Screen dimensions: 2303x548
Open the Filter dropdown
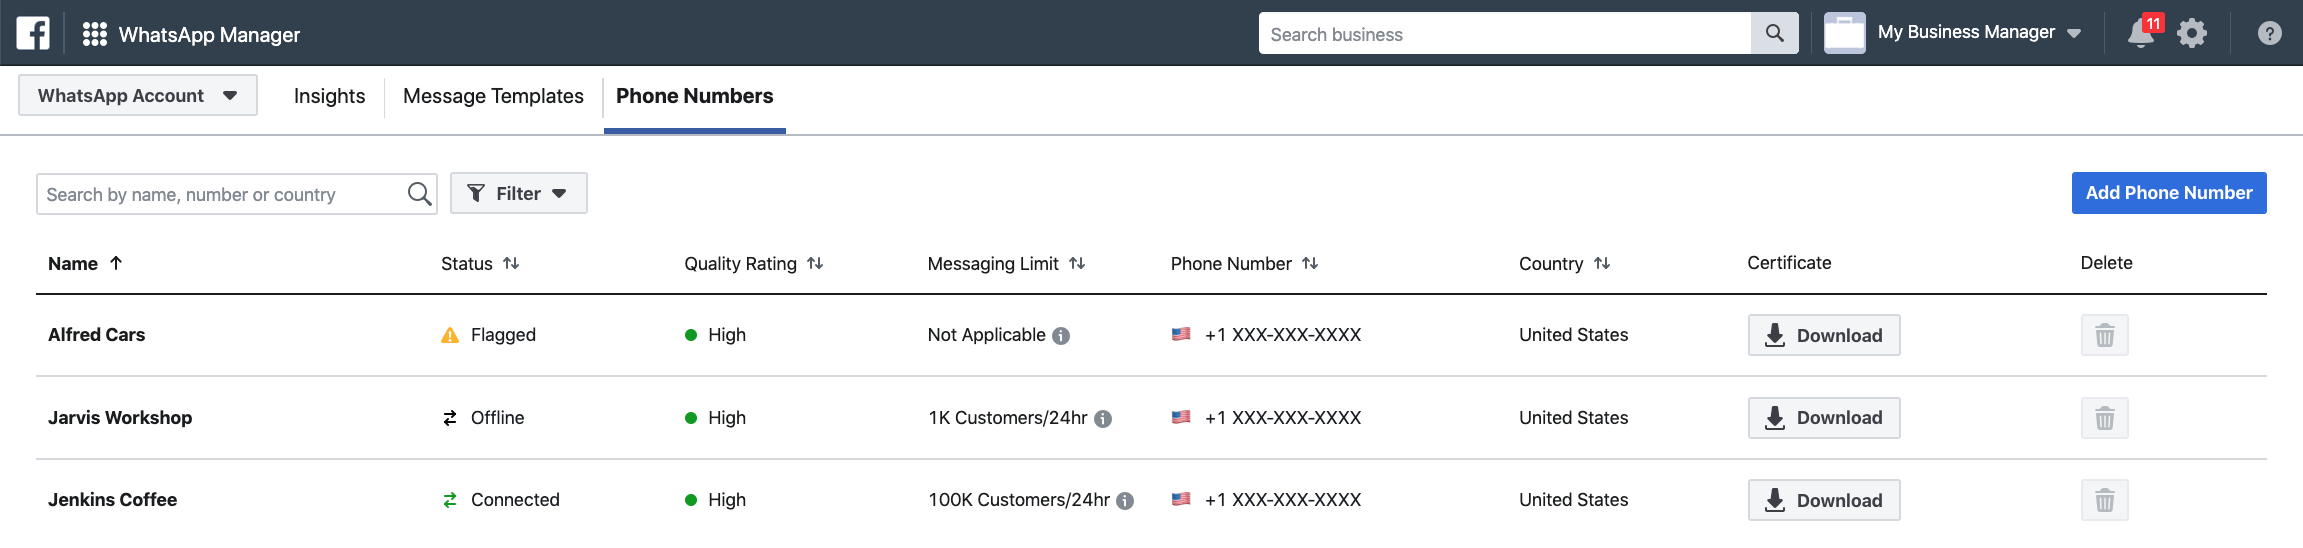pyautogui.click(x=518, y=193)
